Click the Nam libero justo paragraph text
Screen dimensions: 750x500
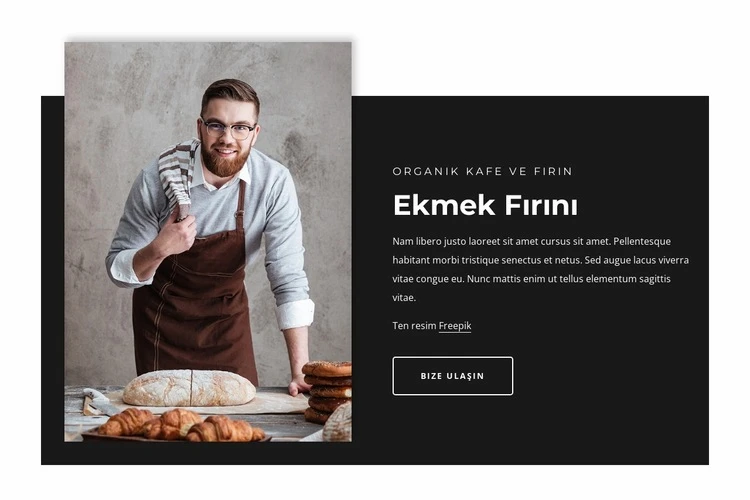[540, 269]
